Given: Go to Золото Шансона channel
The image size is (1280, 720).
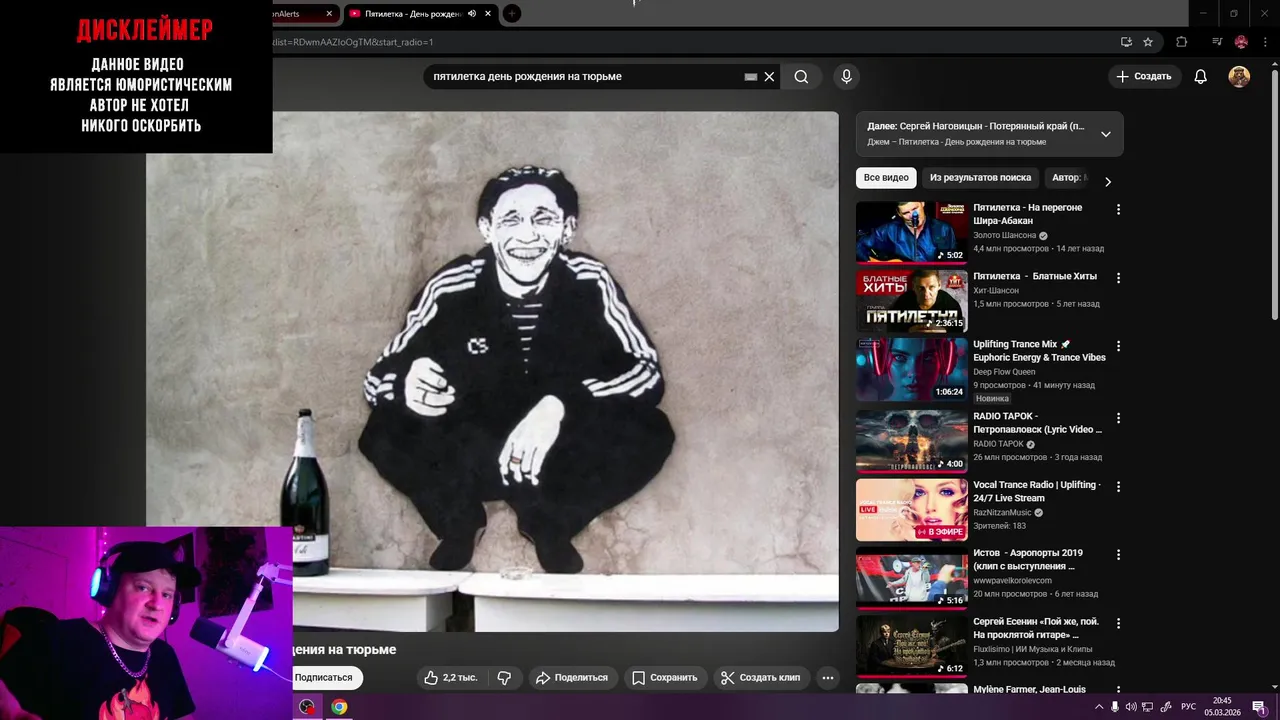Looking at the screenshot, I should tap(1005, 236).
